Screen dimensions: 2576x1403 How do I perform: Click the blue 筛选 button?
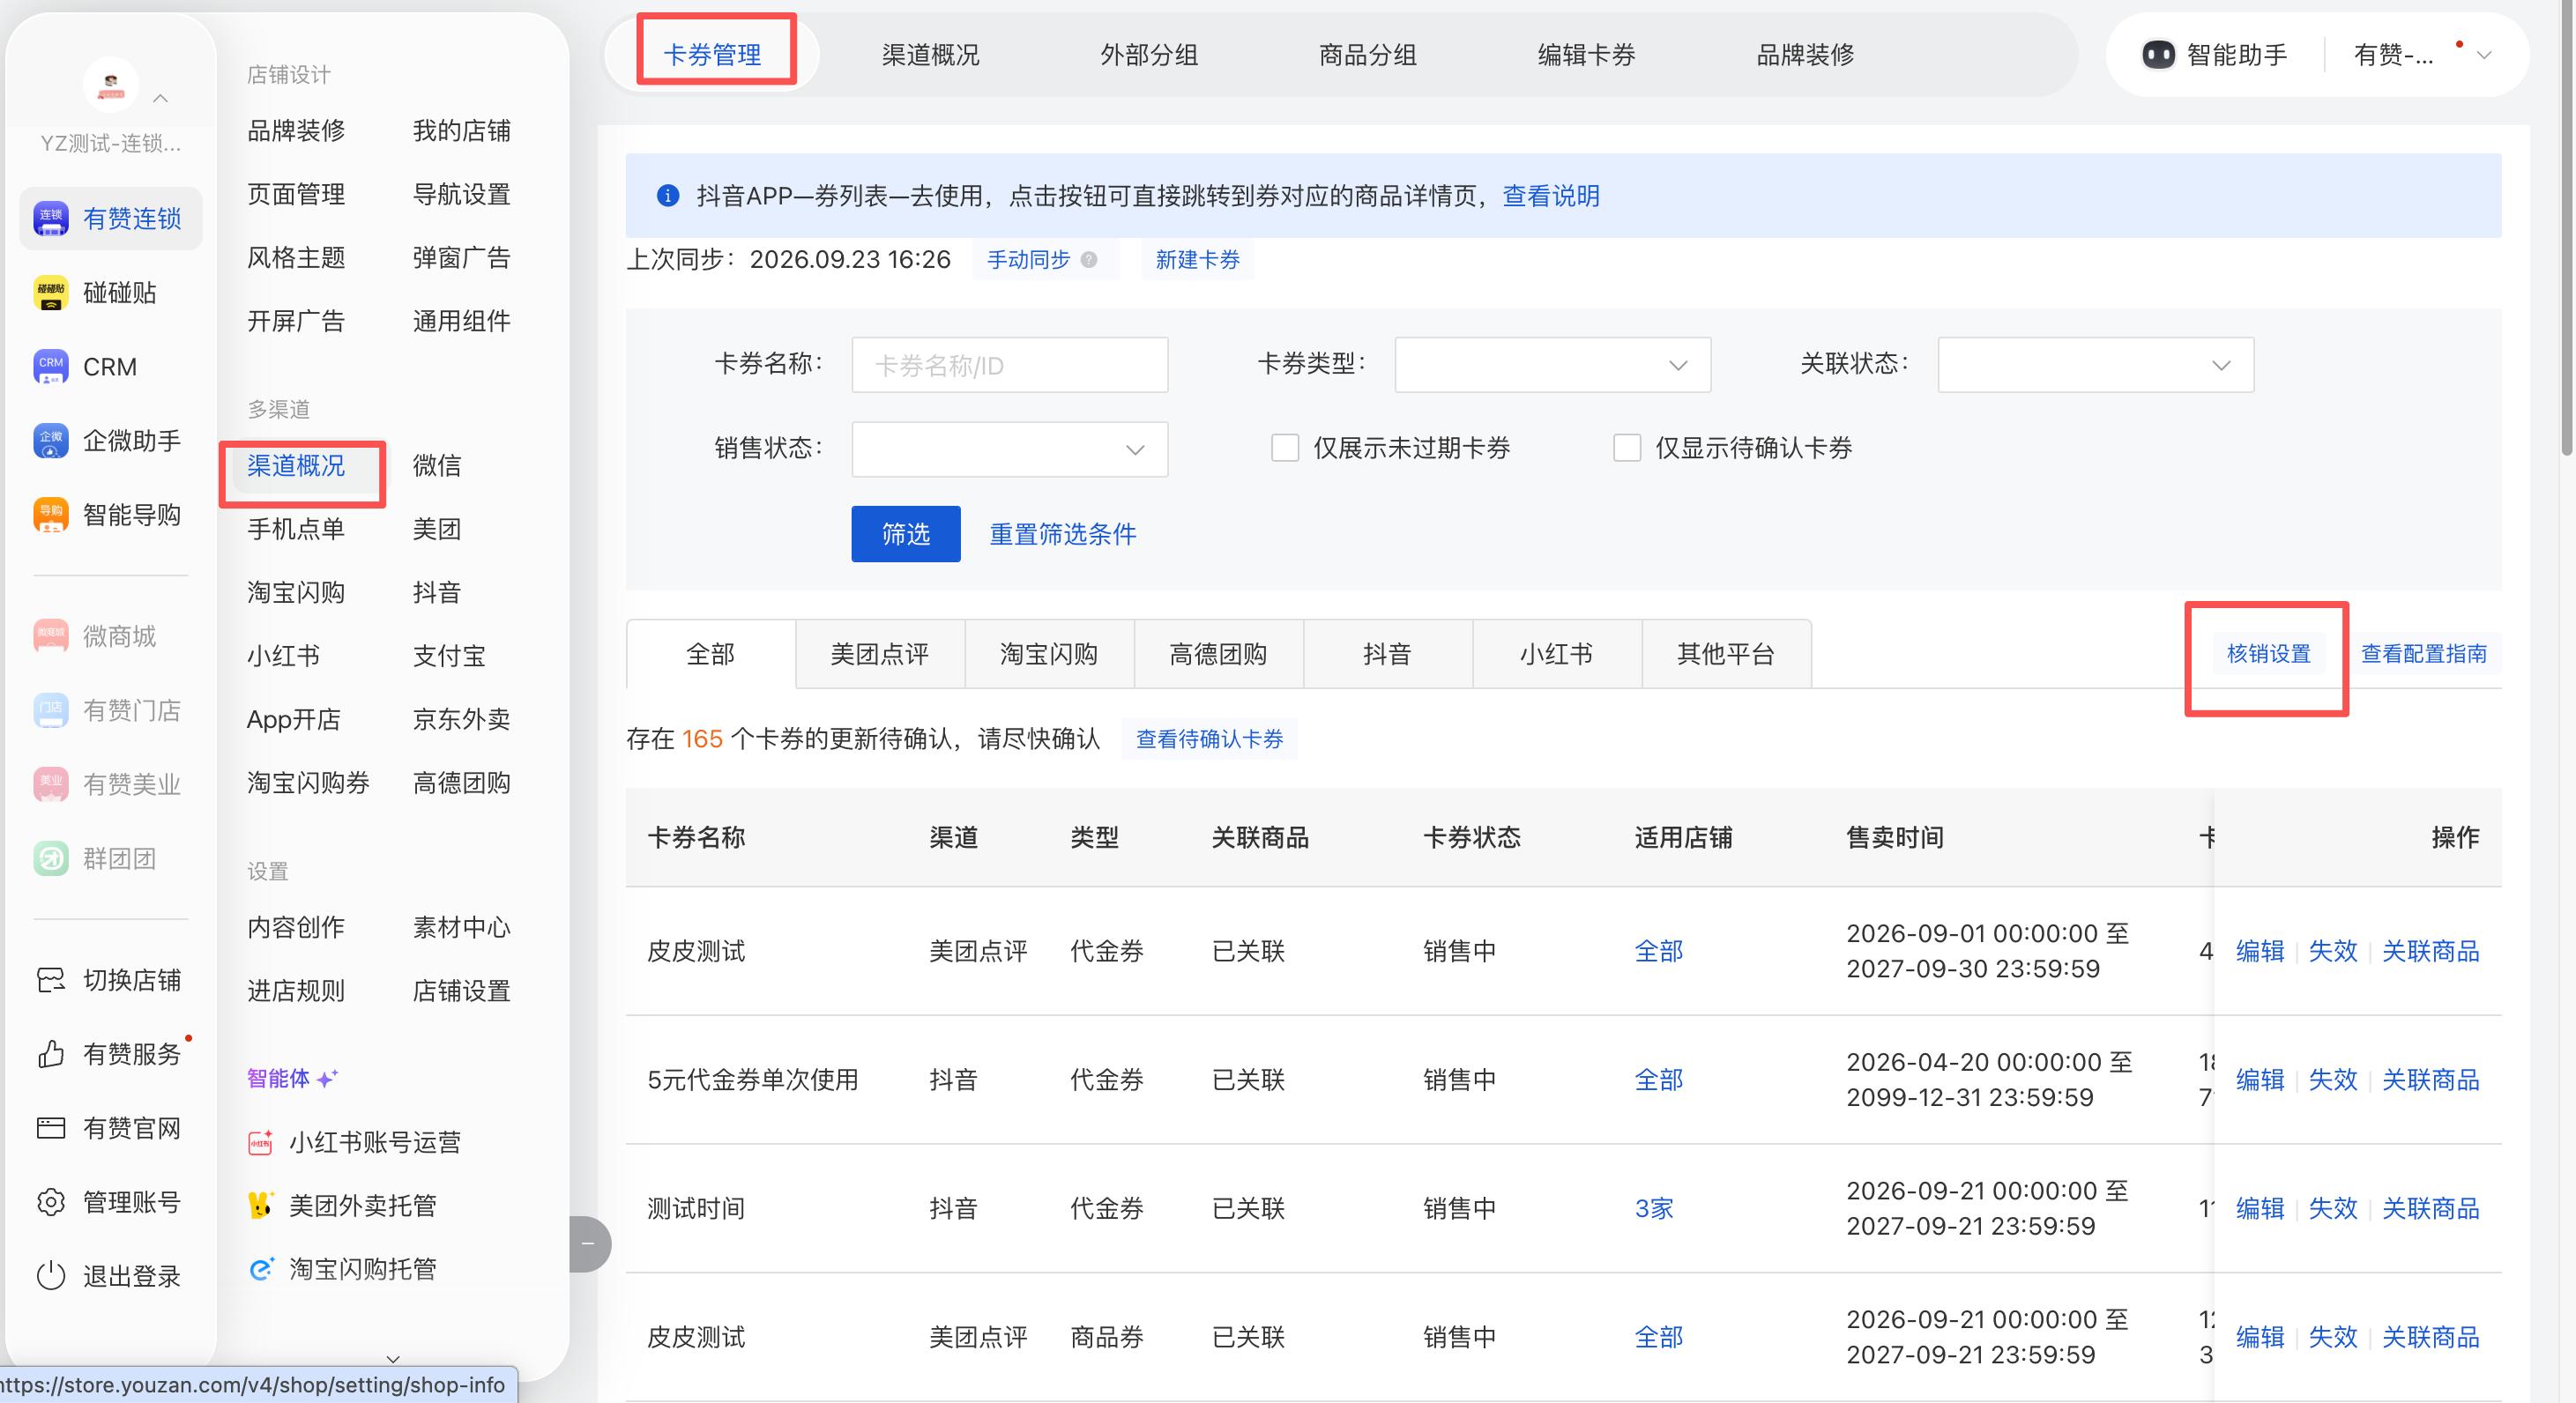pos(906,534)
